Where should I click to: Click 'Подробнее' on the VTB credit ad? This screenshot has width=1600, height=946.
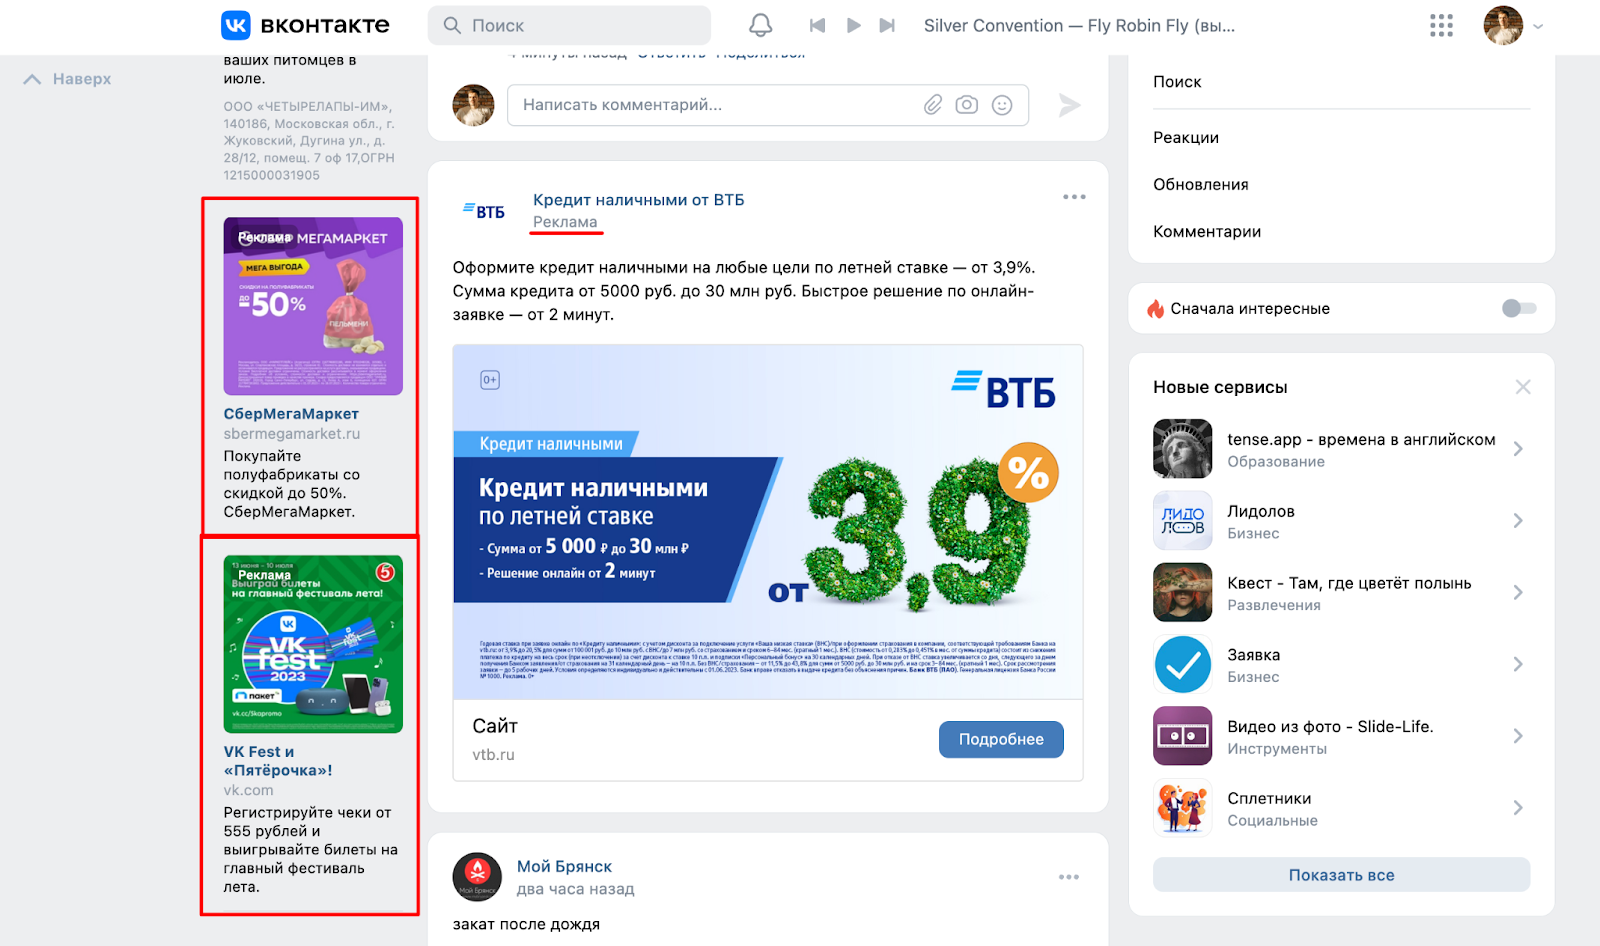(x=1000, y=739)
